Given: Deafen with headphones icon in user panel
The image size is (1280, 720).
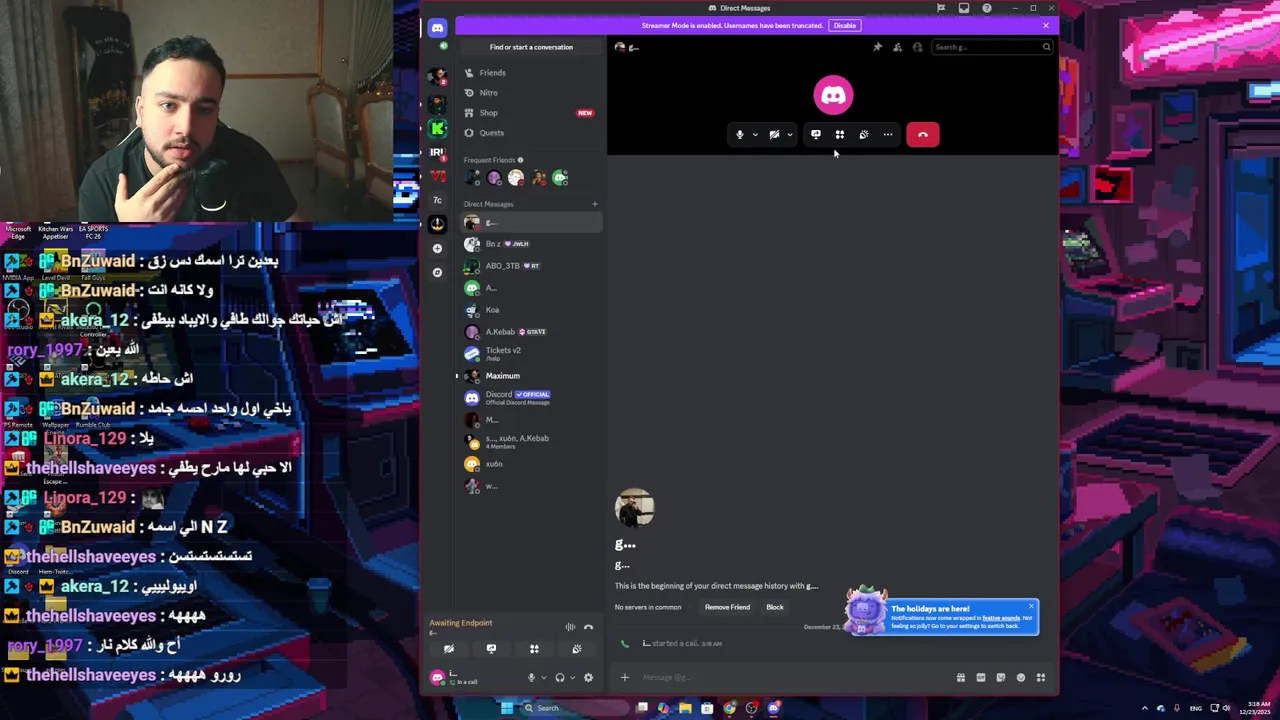Looking at the screenshot, I should 560,678.
